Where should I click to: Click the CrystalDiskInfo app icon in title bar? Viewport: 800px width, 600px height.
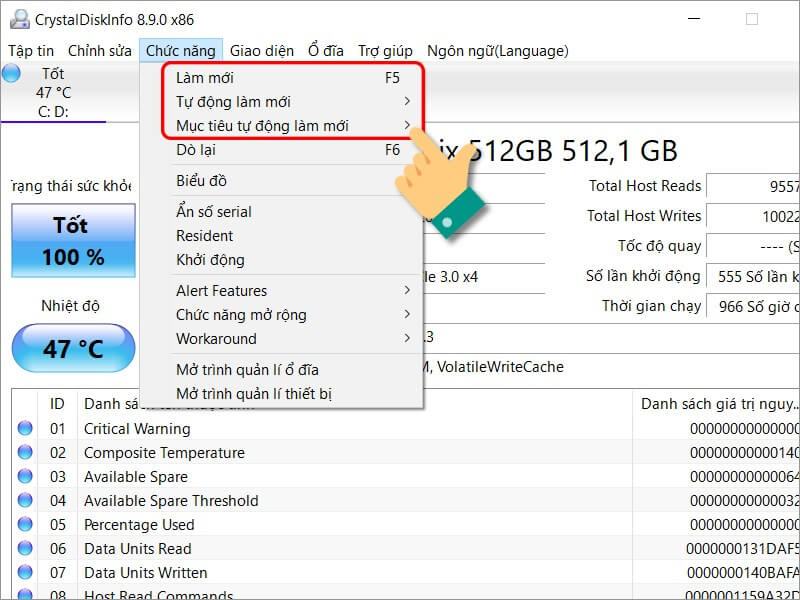point(19,19)
